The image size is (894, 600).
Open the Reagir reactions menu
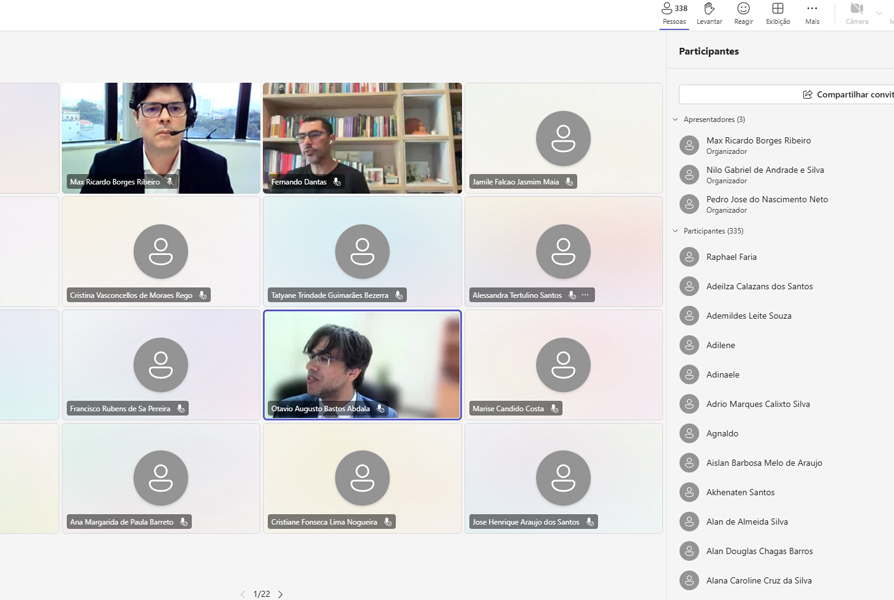pyautogui.click(x=743, y=14)
